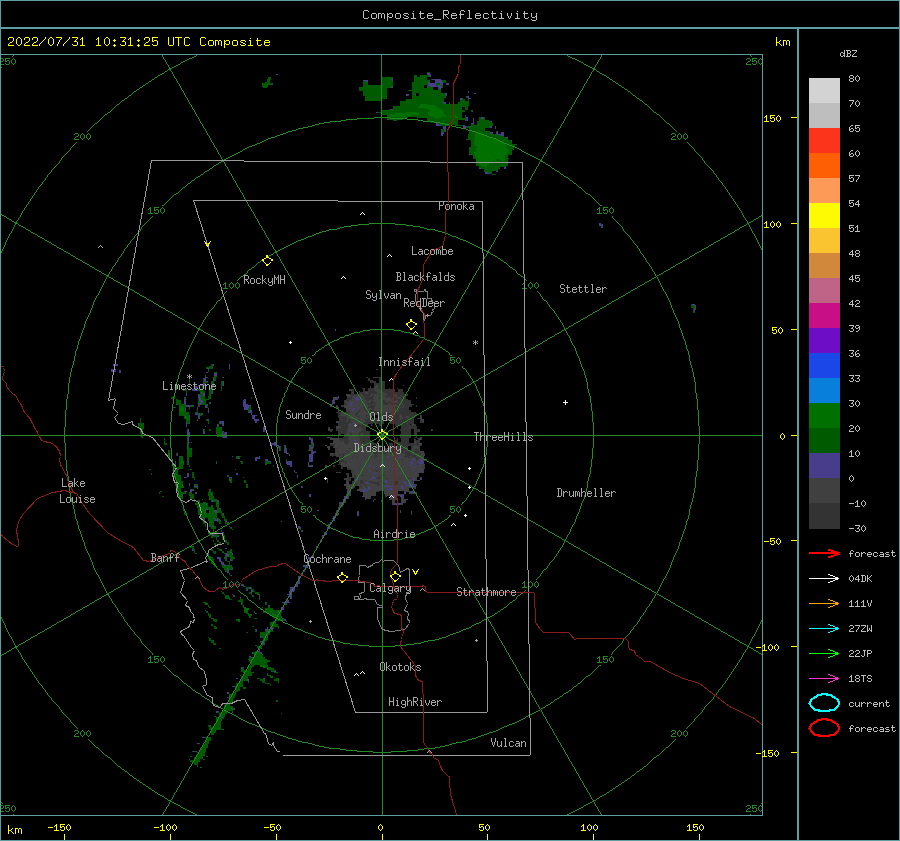900x841 pixels.
Task: Click the yellow diamond marker near RockyMH
Action: (x=267, y=261)
